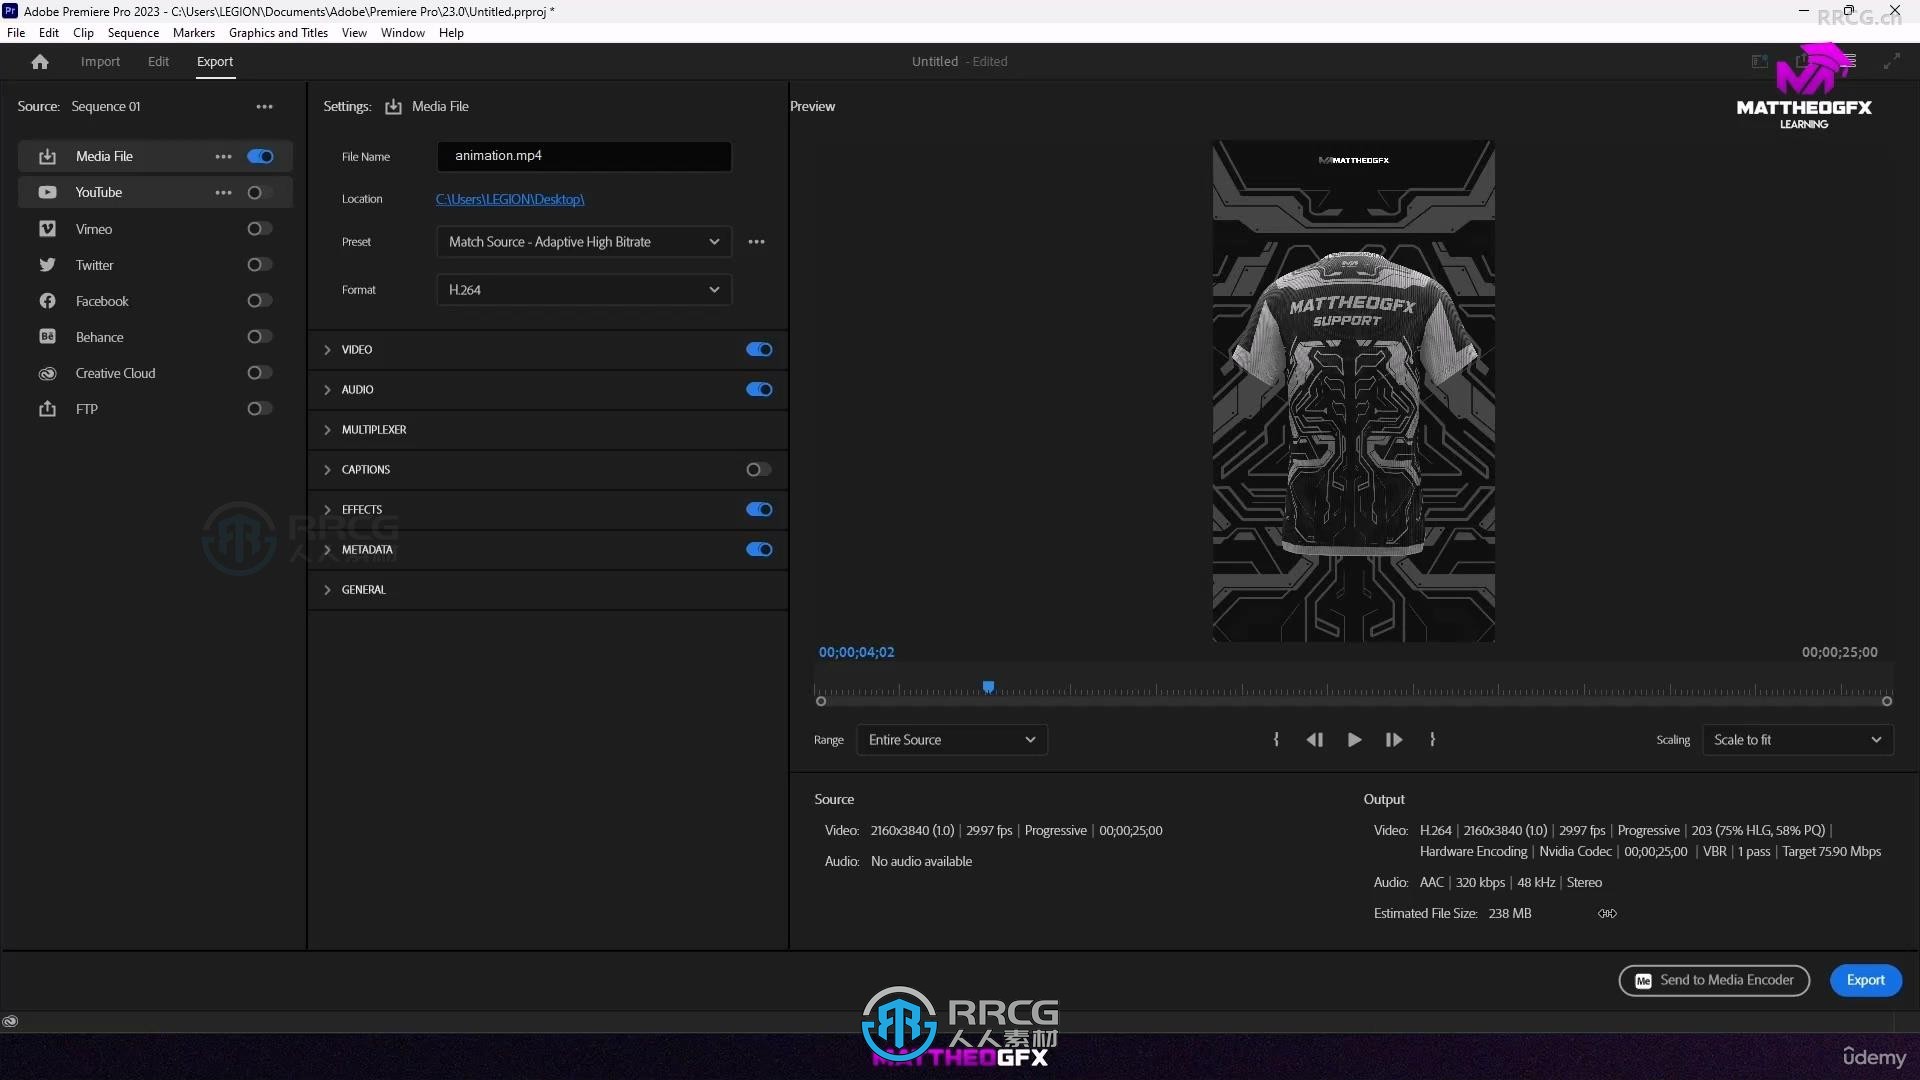The image size is (1920, 1080).
Task: Toggle the VIDEO section enable switch
Action: [x=760, y=348]
